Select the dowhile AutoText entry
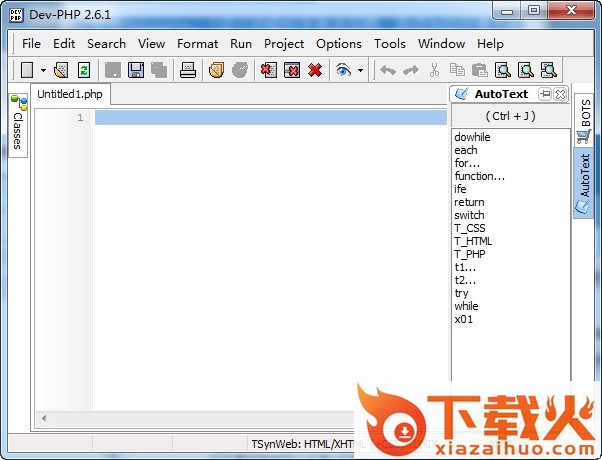602x460 pixels. pos(472,137)
